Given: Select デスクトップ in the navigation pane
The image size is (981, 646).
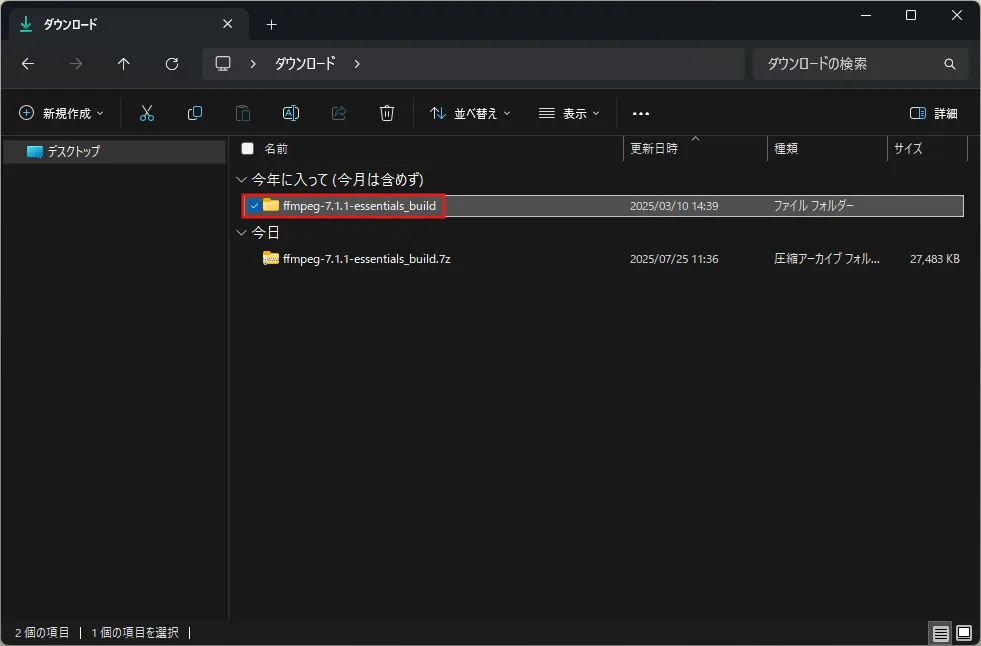Looking at the screenshot, I should pyautogui.click(x=115, y=151).
